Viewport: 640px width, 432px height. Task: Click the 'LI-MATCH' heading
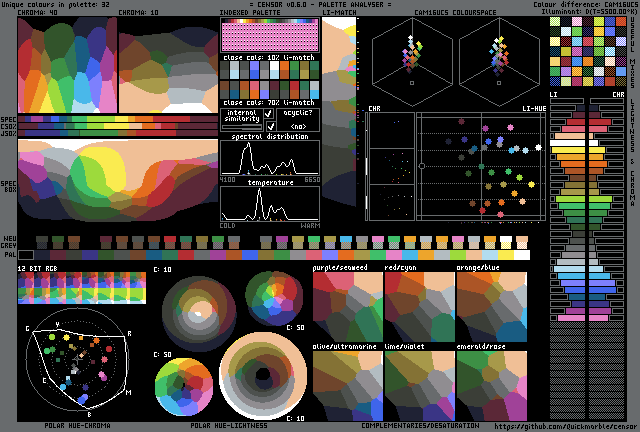339,13
